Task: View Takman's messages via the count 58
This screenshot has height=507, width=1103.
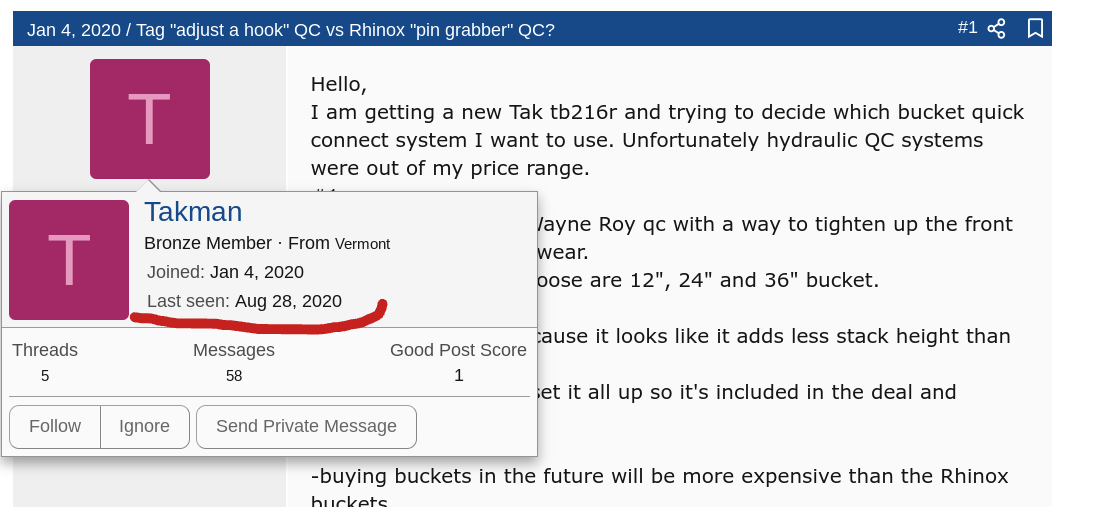Action: pos(234,376)
